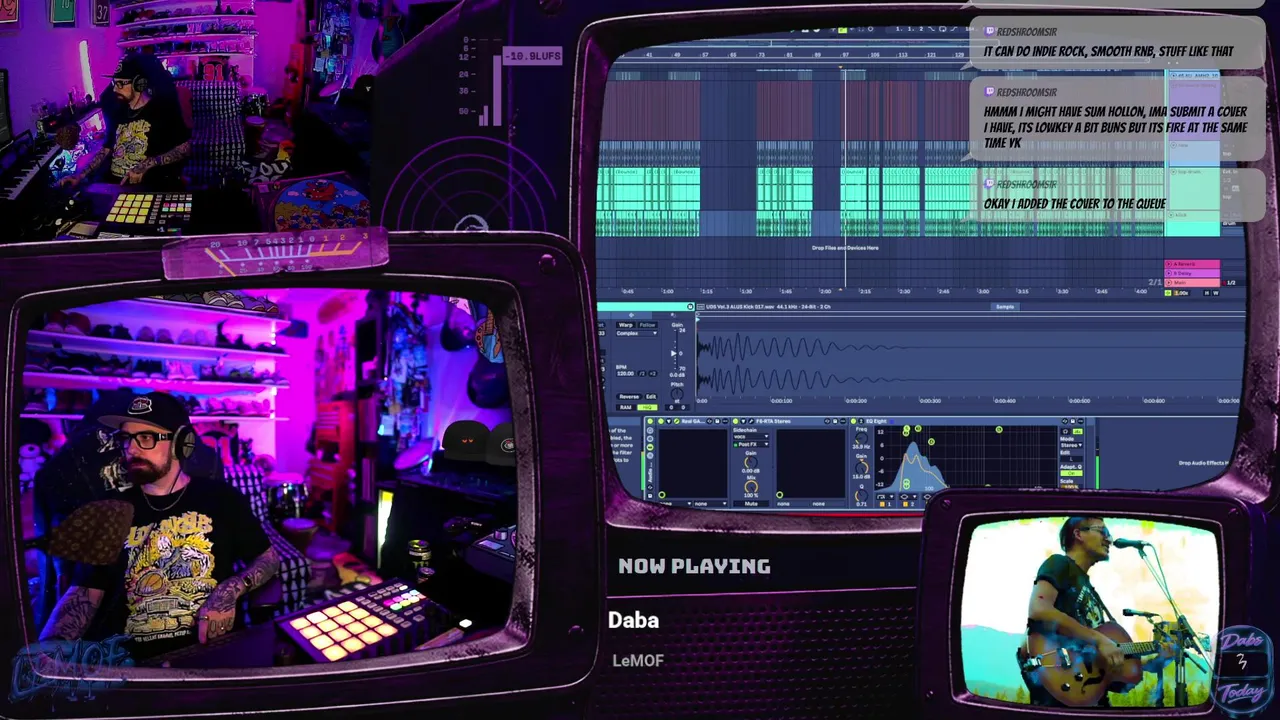Click the F6-RTA Stereo wrench configure icon
The width and height of the screenshot is (1280, 720).
pos(751,421)
